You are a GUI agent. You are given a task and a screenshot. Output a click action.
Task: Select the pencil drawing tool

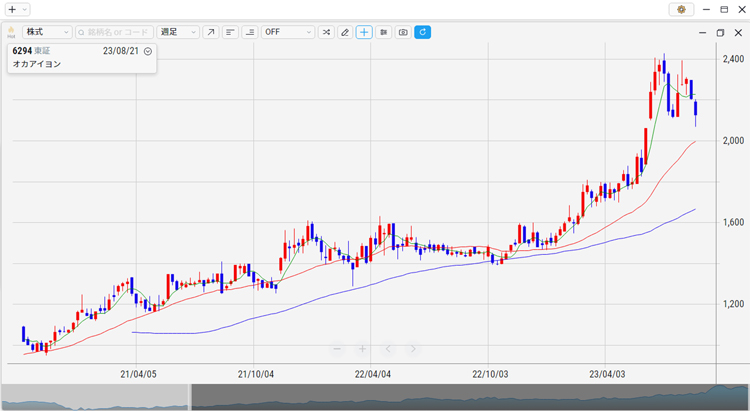pyautogui.click(x=345, y=32)
